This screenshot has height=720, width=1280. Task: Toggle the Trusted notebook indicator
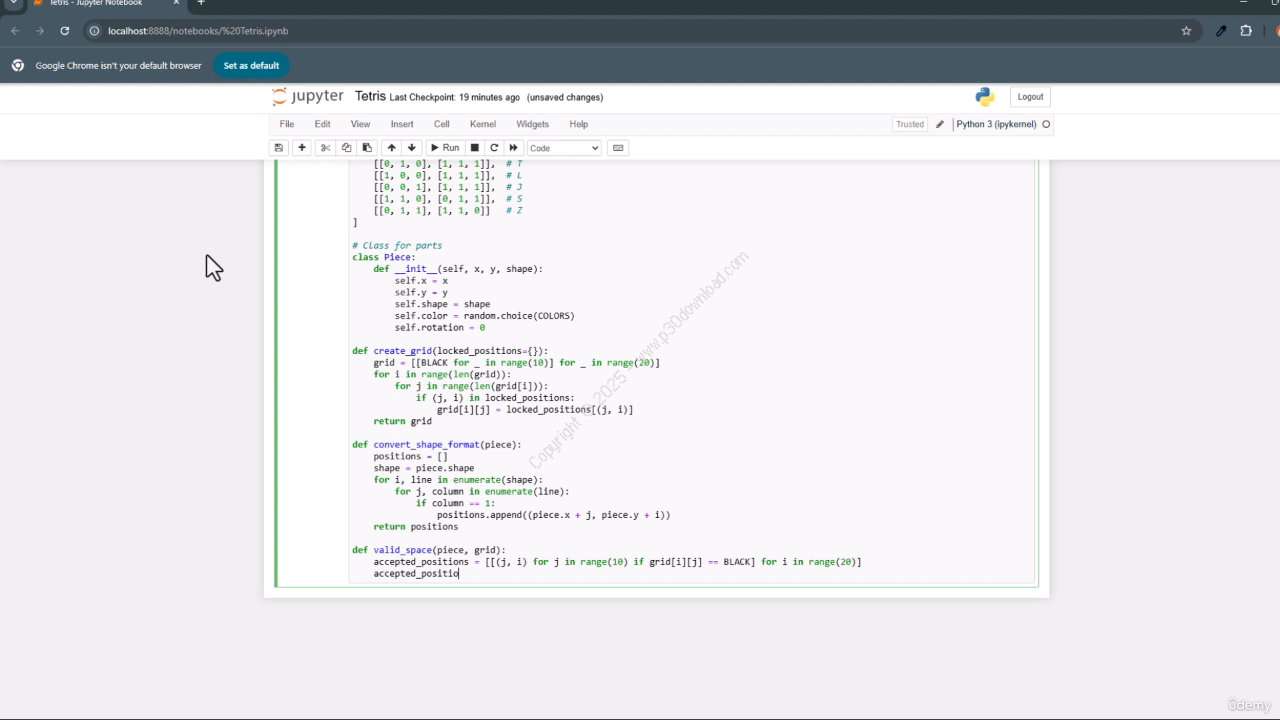point(910,124)
